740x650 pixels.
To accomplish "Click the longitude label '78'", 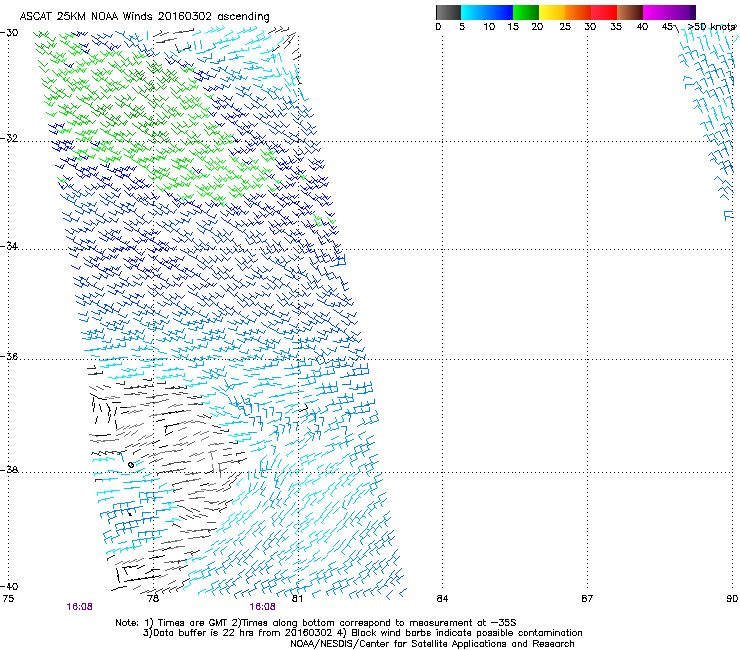I will 153,599.
